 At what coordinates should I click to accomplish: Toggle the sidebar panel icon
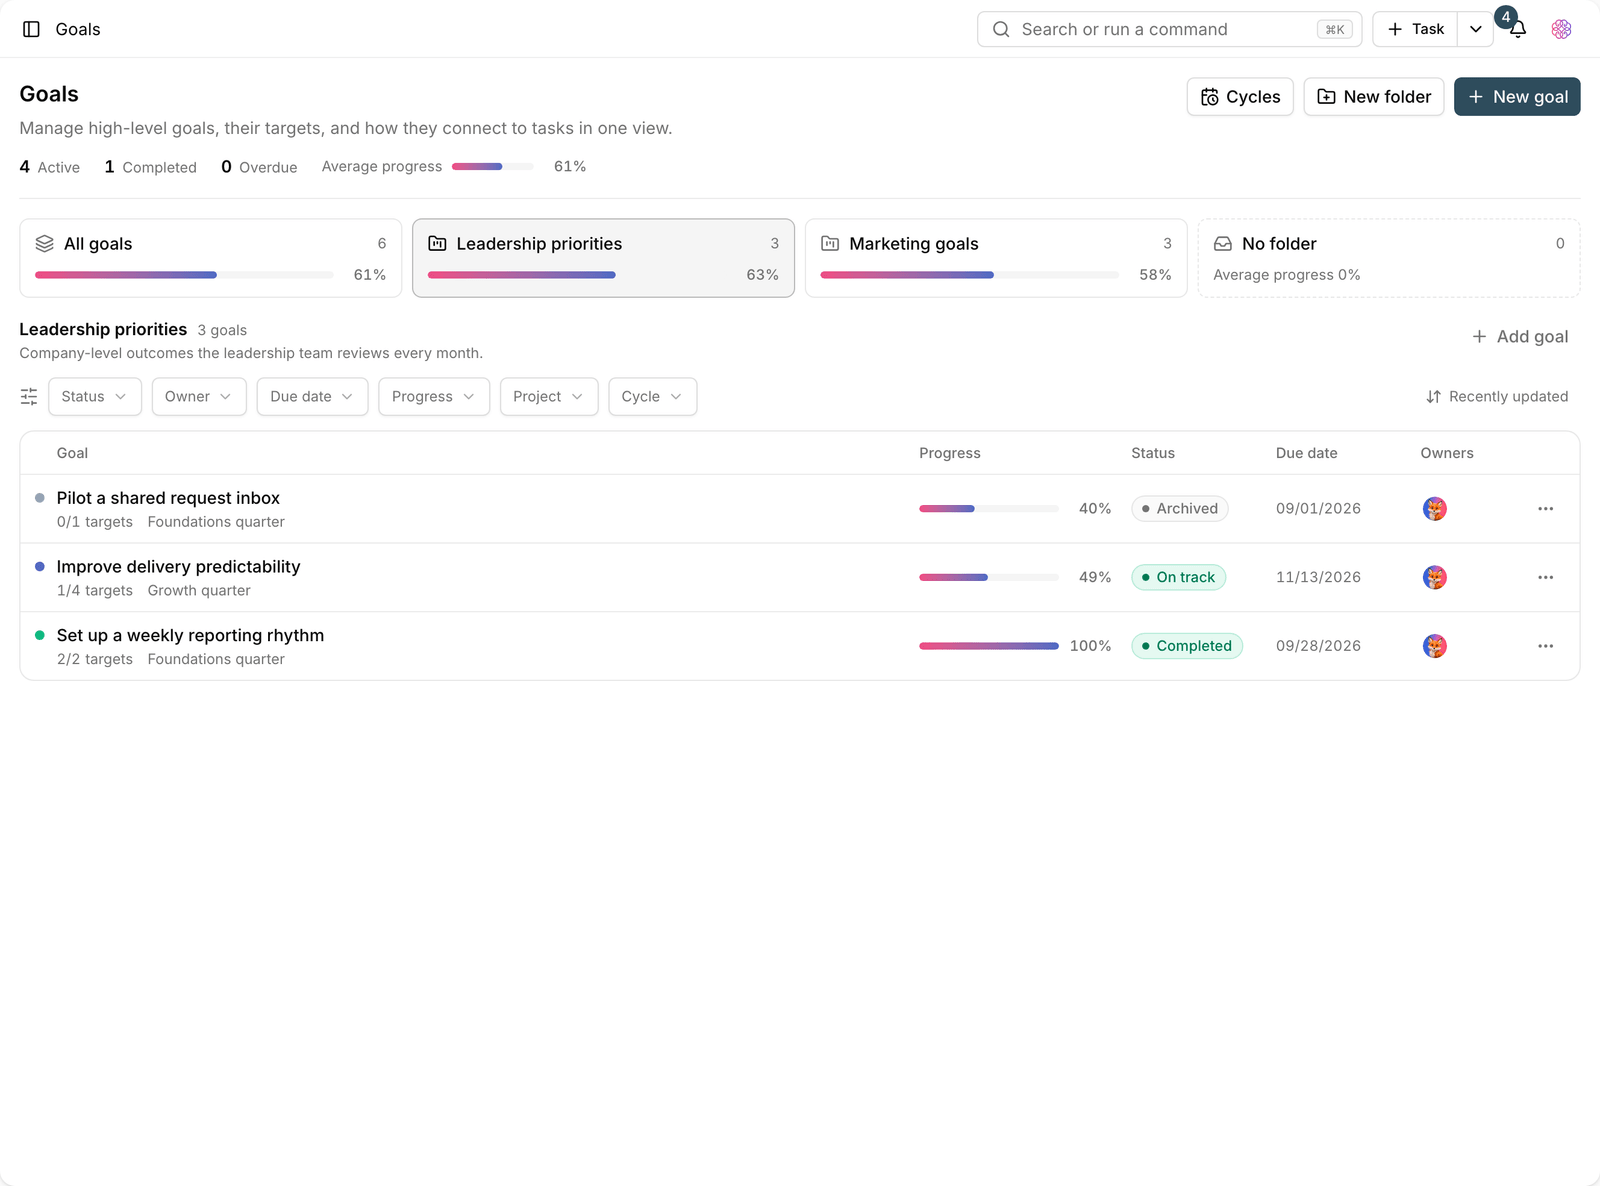point(31,29)
